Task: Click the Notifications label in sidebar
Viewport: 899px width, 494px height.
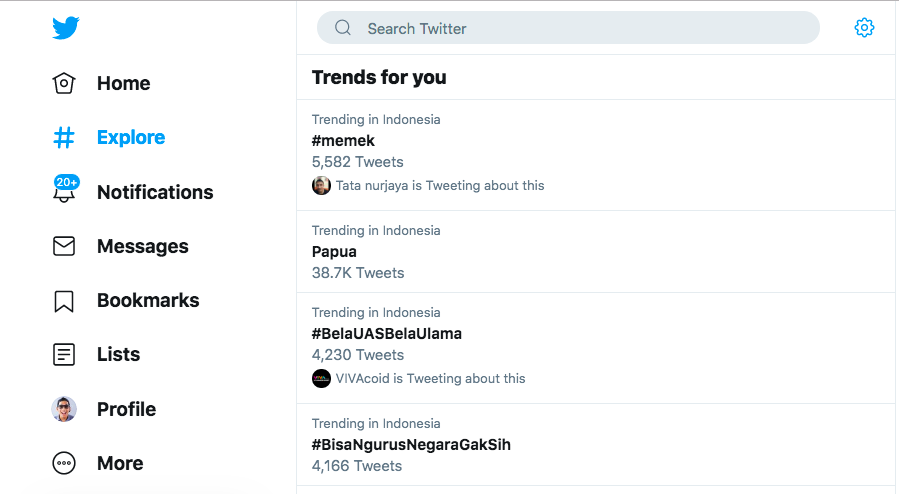Action: (155, 192)
